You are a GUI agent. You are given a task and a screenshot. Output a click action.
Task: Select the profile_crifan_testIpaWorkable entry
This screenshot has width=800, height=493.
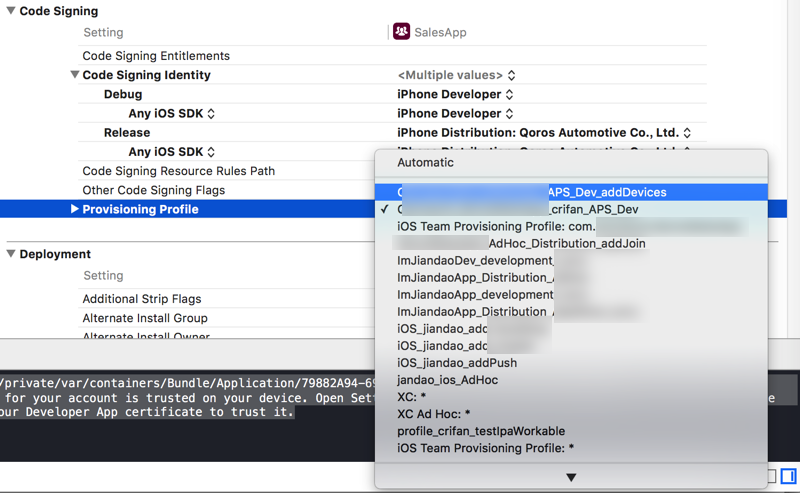point(481,431)
